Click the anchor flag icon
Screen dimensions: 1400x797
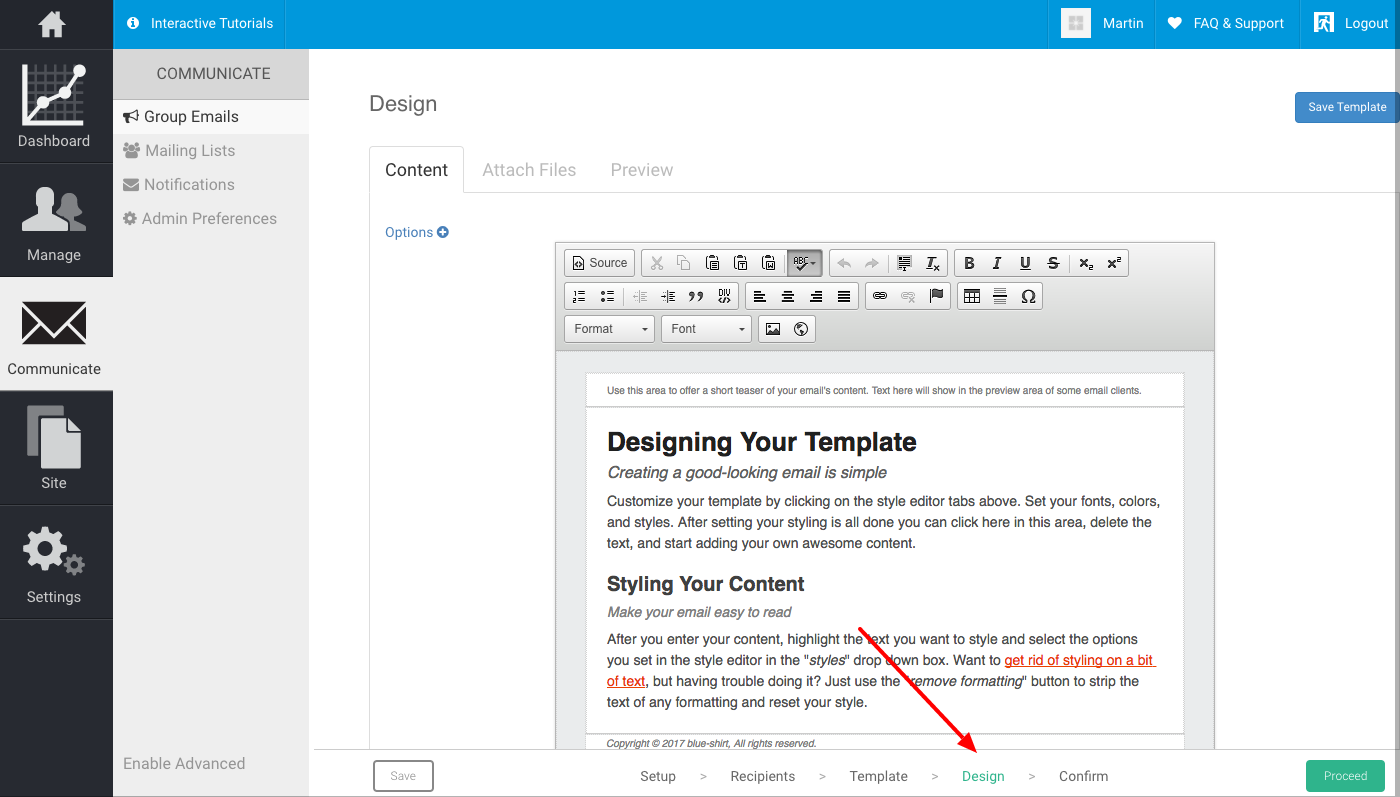coord(936,296)
